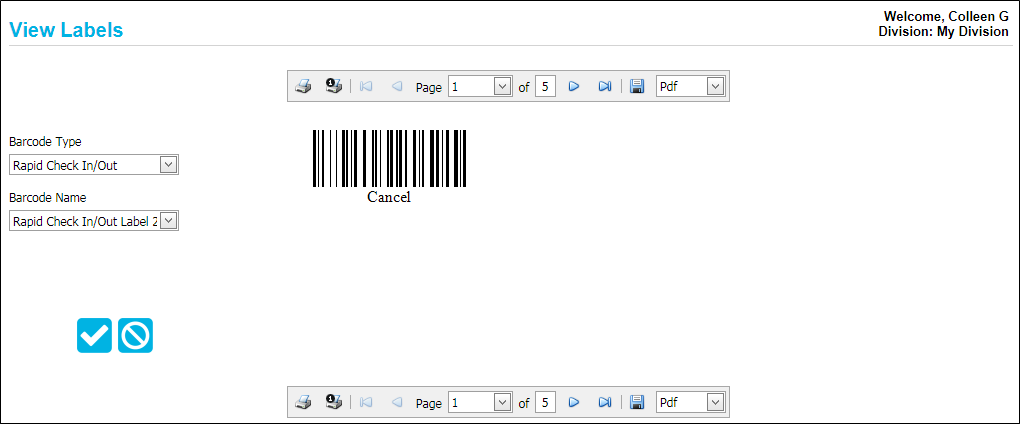Click the total pages field in top toolbar
Image resolution: width=1020 pixels, height=424 pixels.
(x=545, y=86)
